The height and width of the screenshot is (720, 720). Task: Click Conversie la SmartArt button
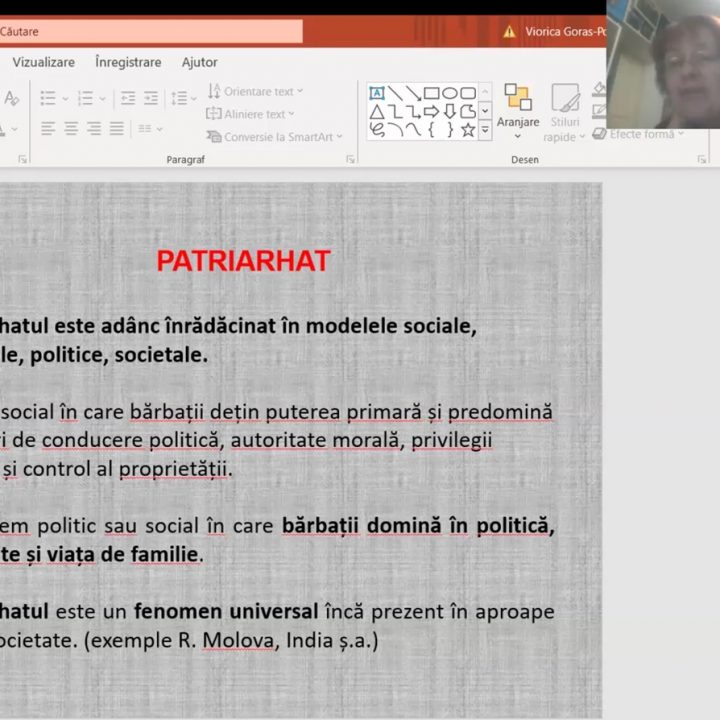[274, 137]
